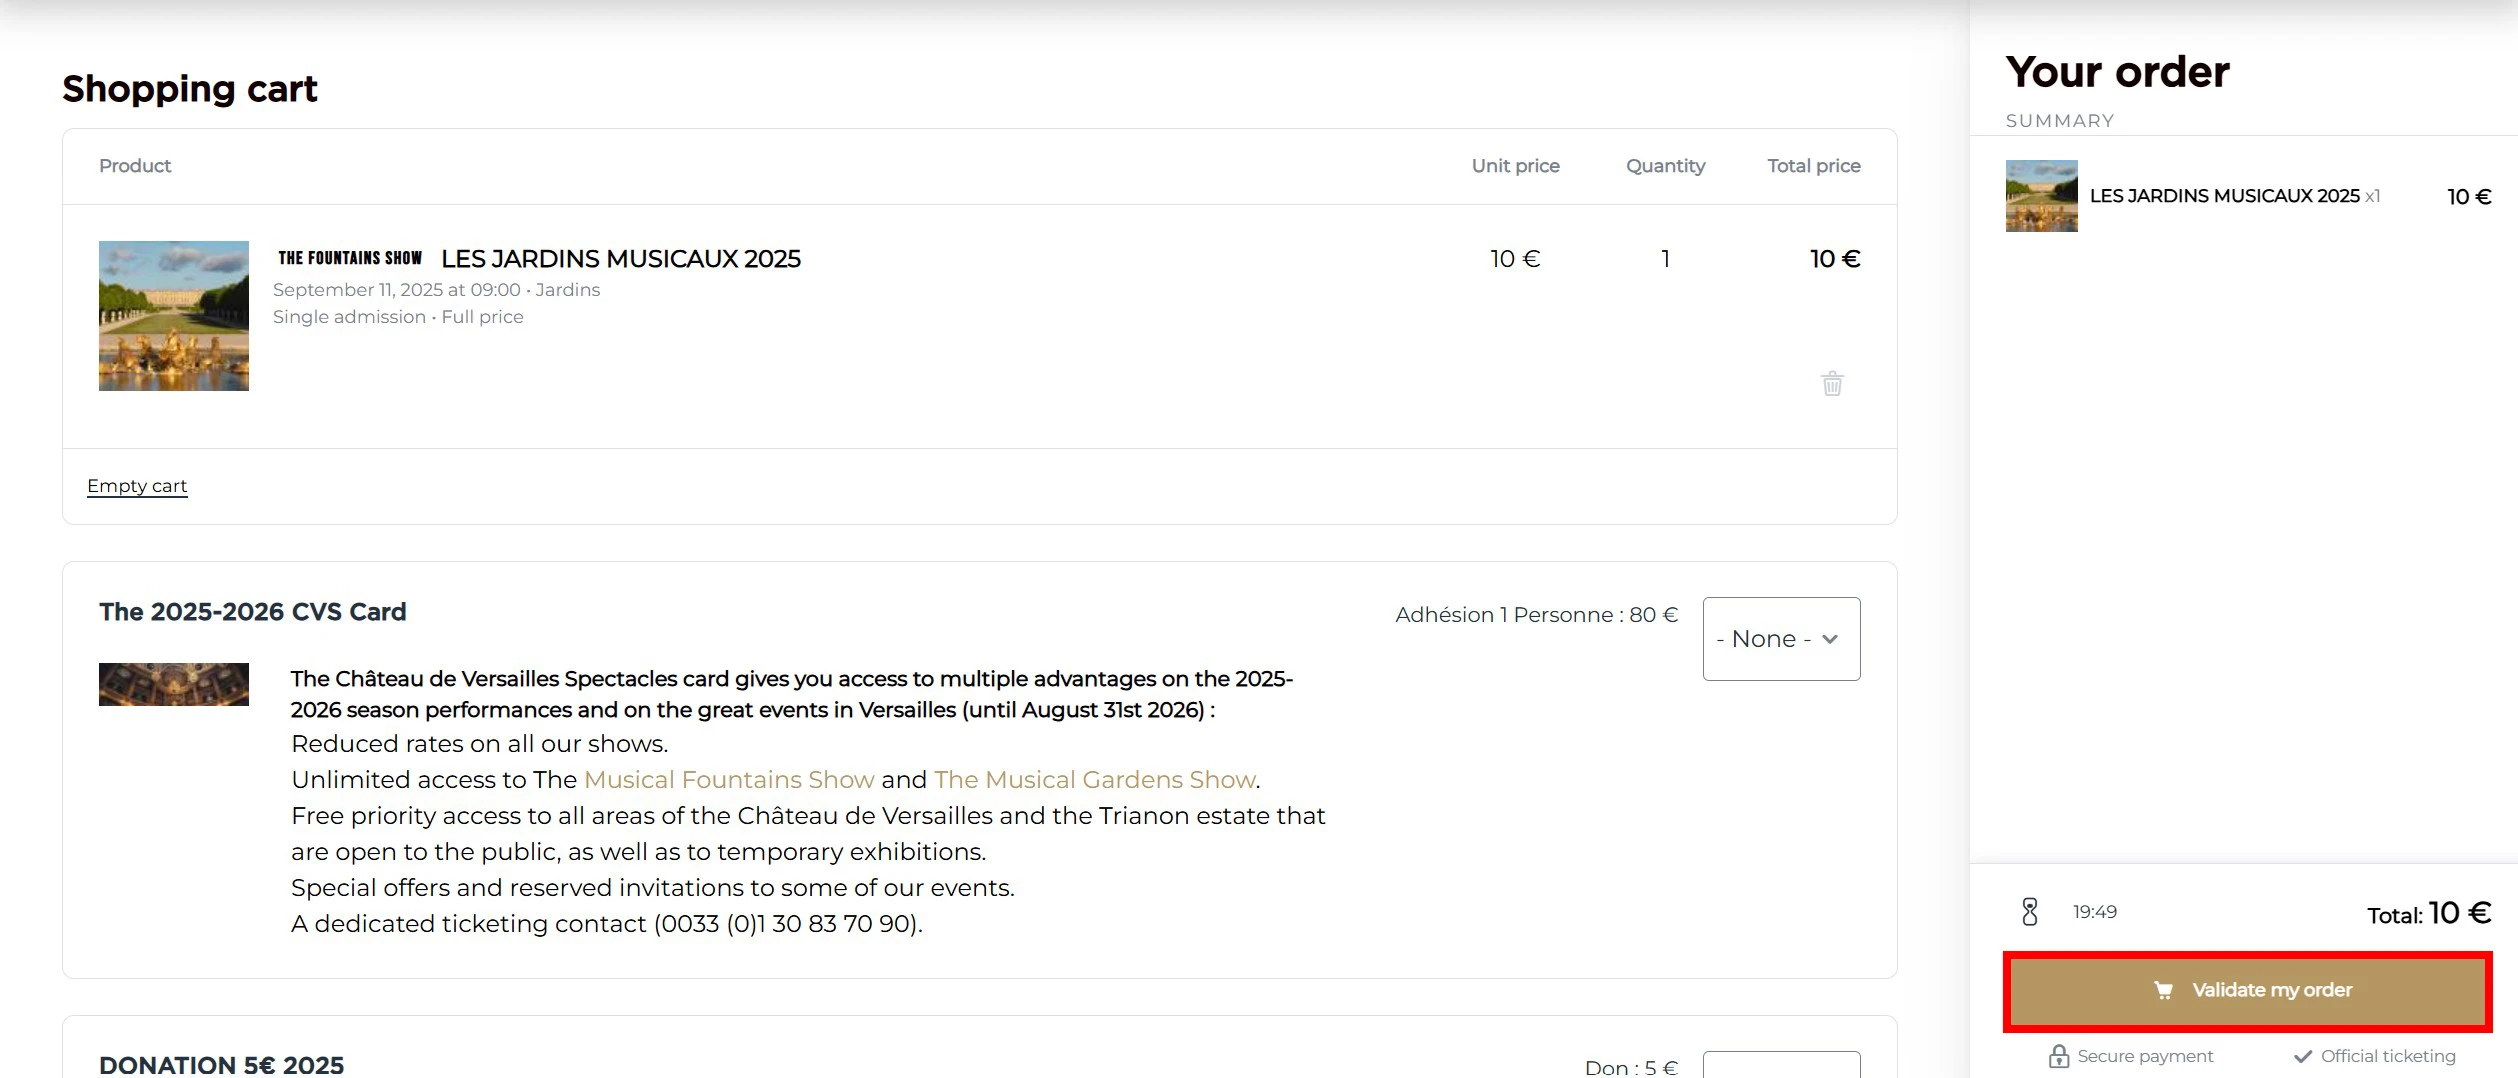The height and width of the screenshot is (1078, 2518).
Task: Click the Unit price column header
Action: [x=1515, y=166]
